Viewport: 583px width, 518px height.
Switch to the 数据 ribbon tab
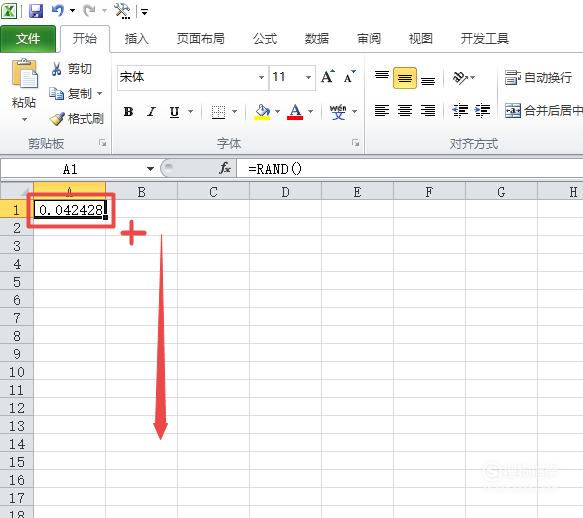(317, 39)
